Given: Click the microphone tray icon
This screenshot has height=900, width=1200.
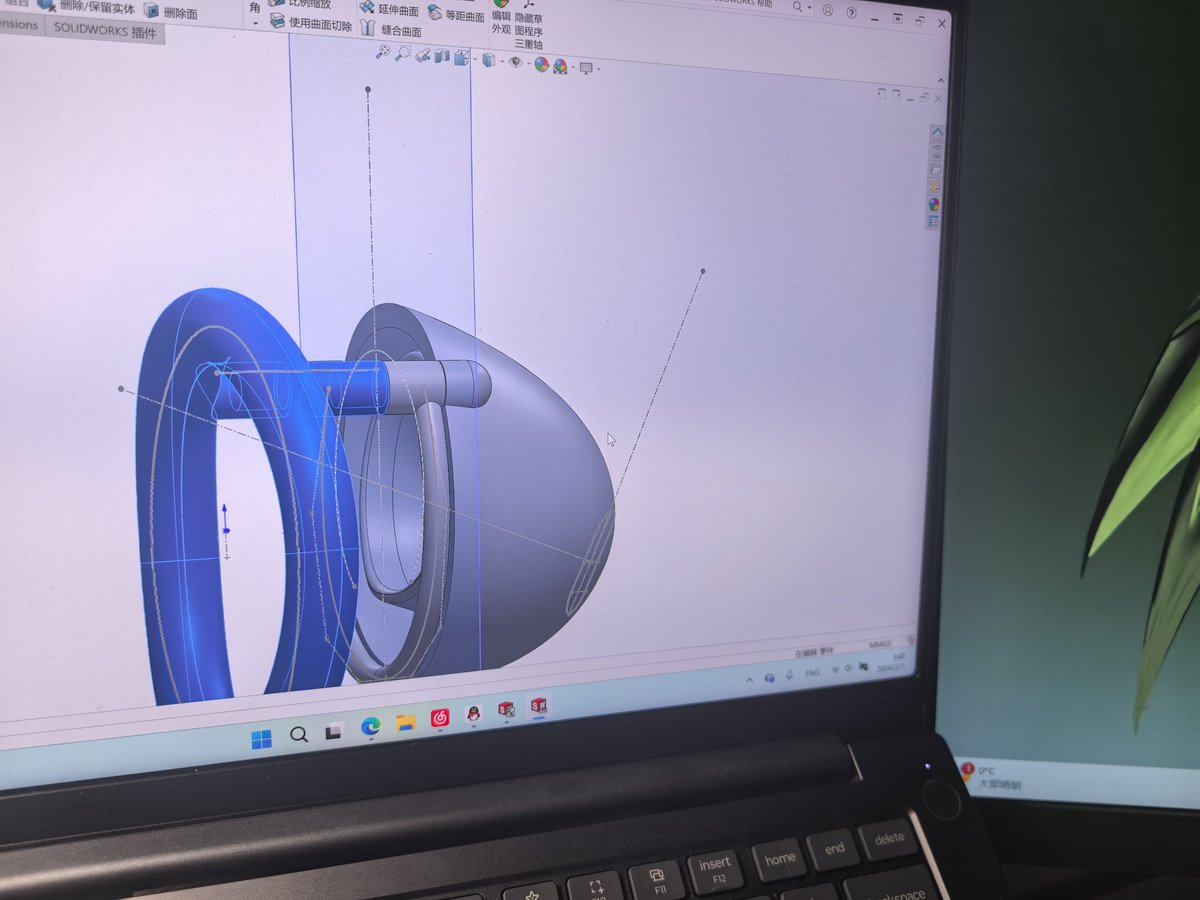Looking at the screenshot, I should coord(789,675).
